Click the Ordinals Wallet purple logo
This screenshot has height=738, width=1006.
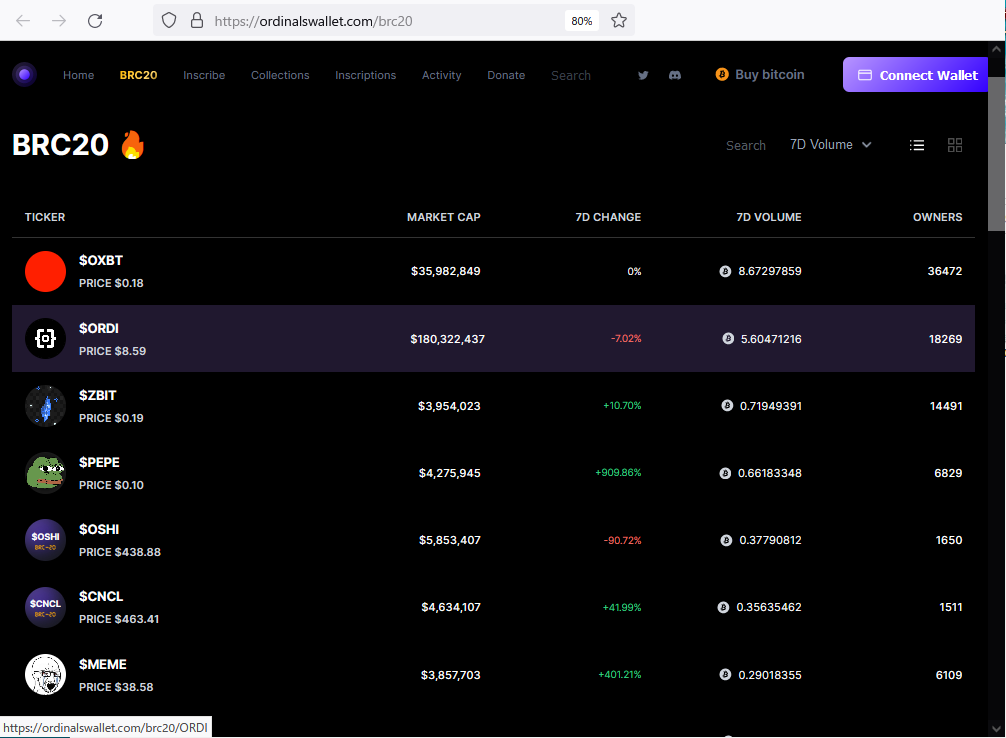[x=24, y=75]
